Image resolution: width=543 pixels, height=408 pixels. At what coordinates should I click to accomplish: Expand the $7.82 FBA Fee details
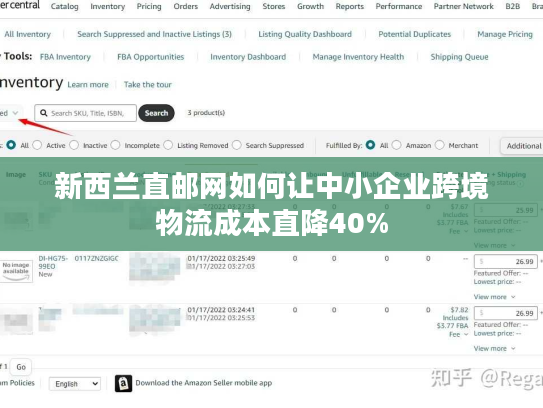[x=458, y=334]
